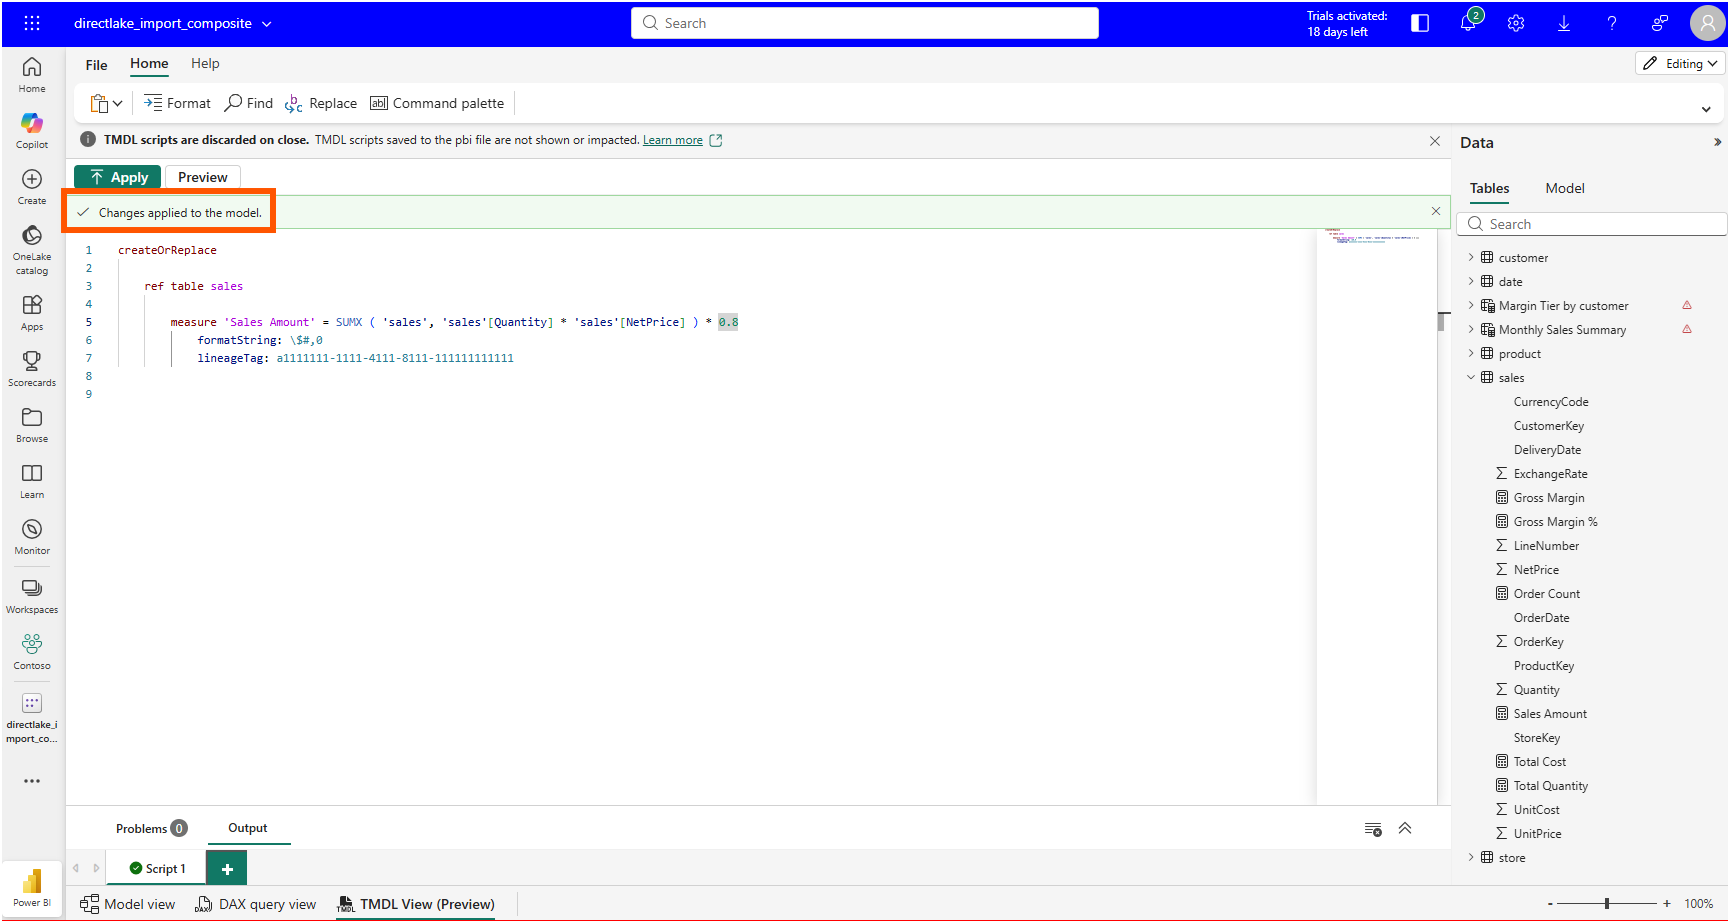Open paste options dropdown
Viewport: 1730px width, 923px height.
point(118,103)
